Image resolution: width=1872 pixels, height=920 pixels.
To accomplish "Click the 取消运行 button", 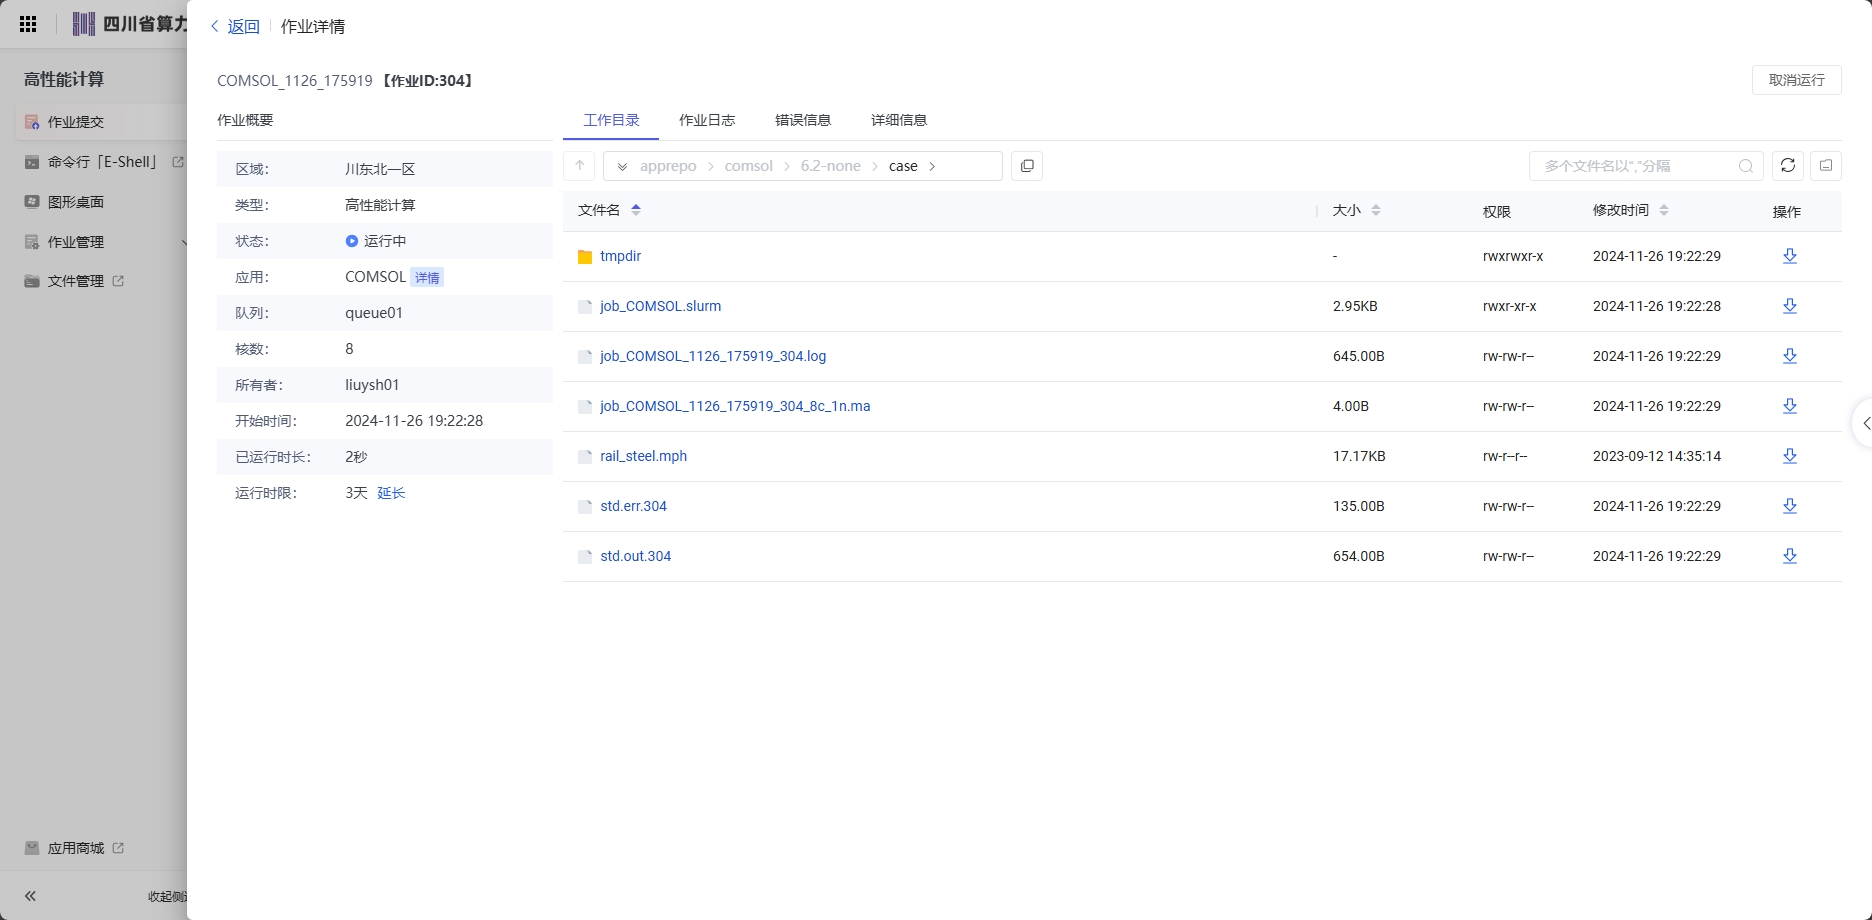I will [1797, 80].
